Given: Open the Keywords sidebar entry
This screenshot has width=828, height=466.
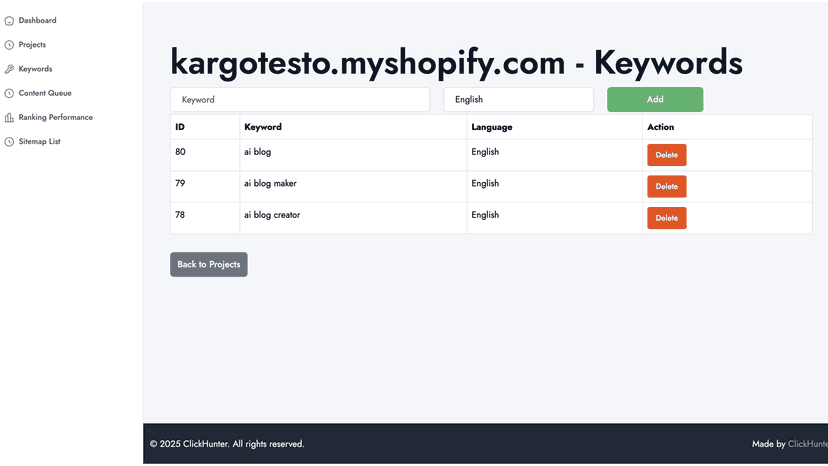Looking at the screenshot, I should click(35, 69).
